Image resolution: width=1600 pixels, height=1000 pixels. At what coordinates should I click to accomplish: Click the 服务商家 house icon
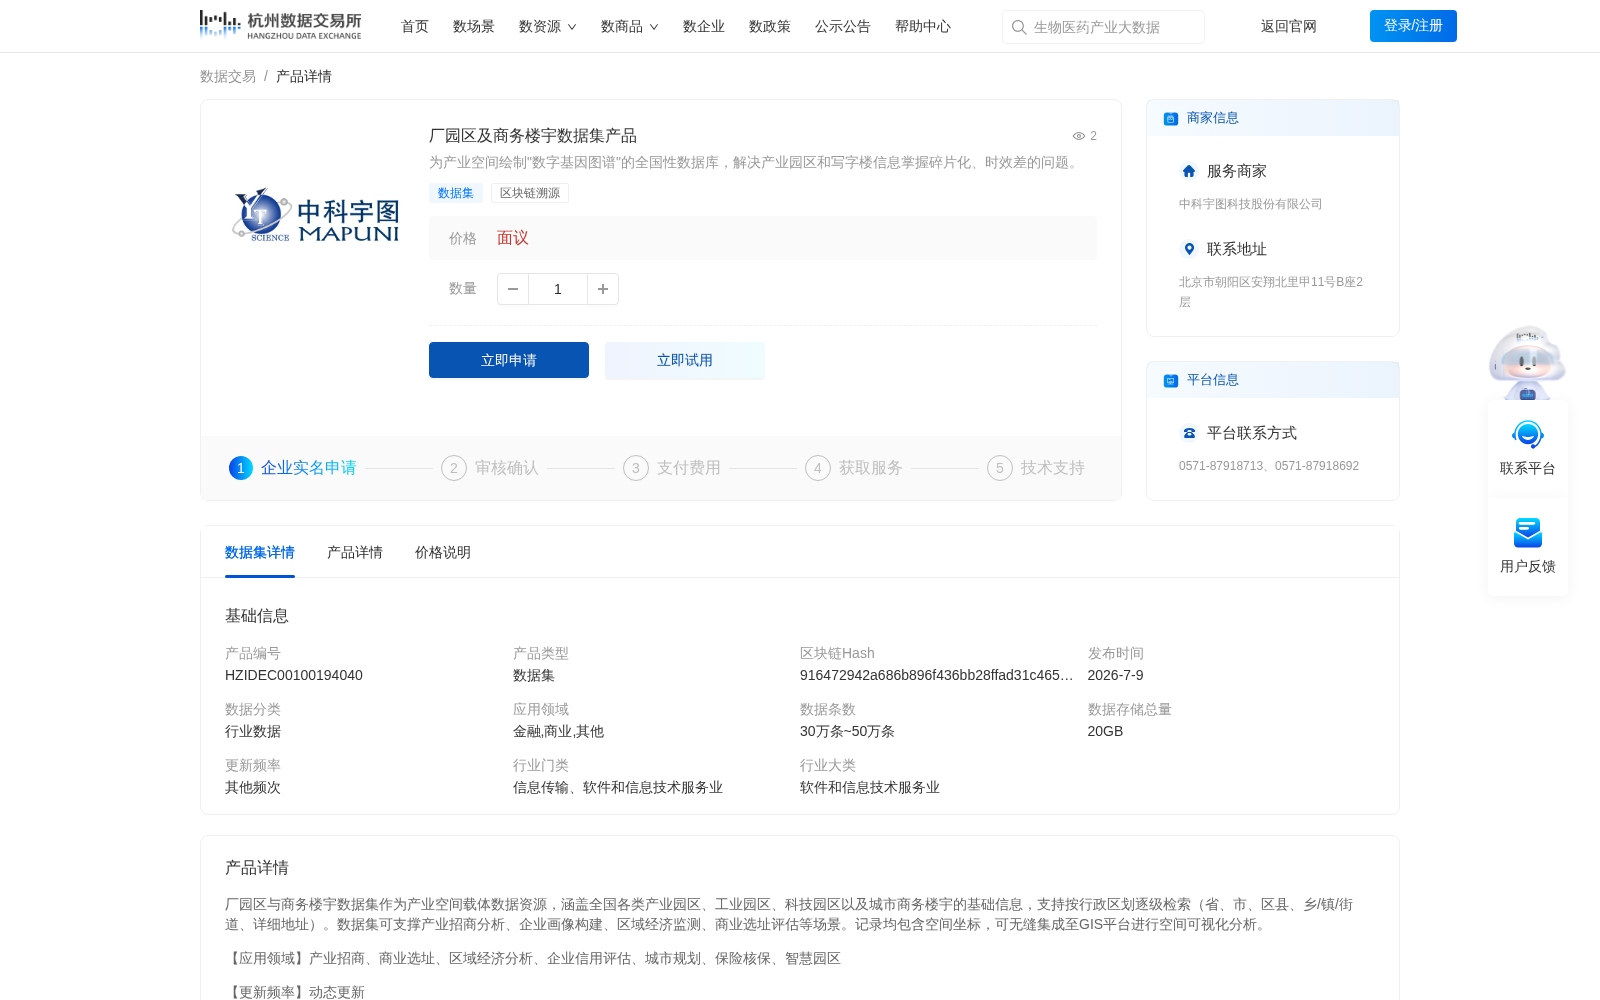pyautogui.click(x=1189, y=171)
